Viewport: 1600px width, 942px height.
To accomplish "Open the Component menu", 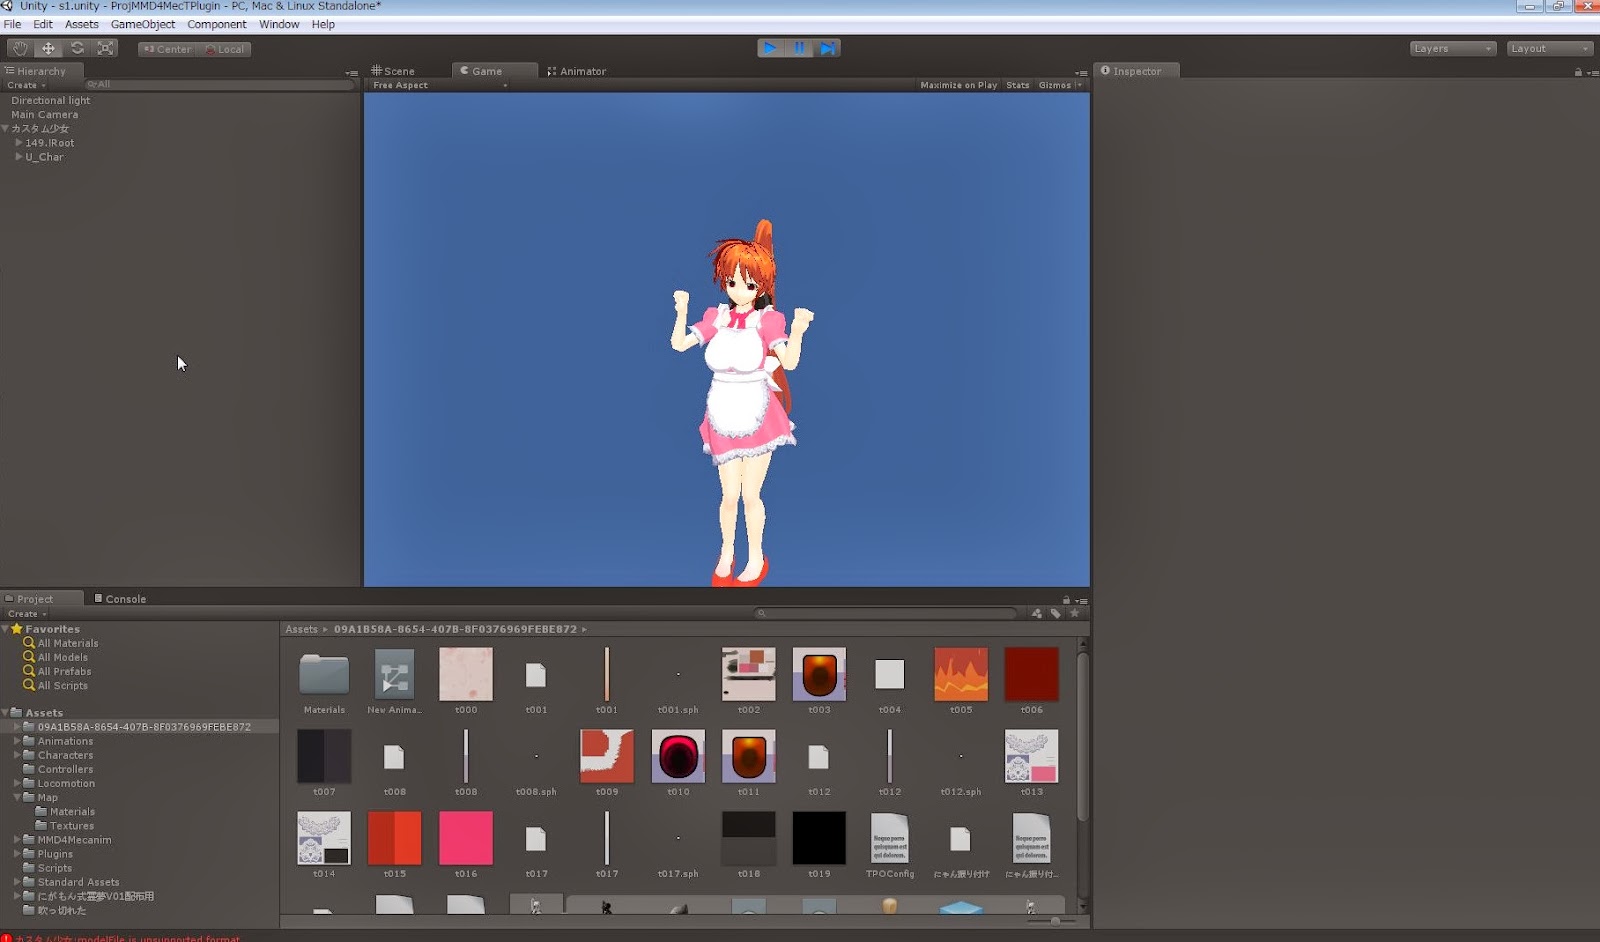I will [x=217, y=24].
